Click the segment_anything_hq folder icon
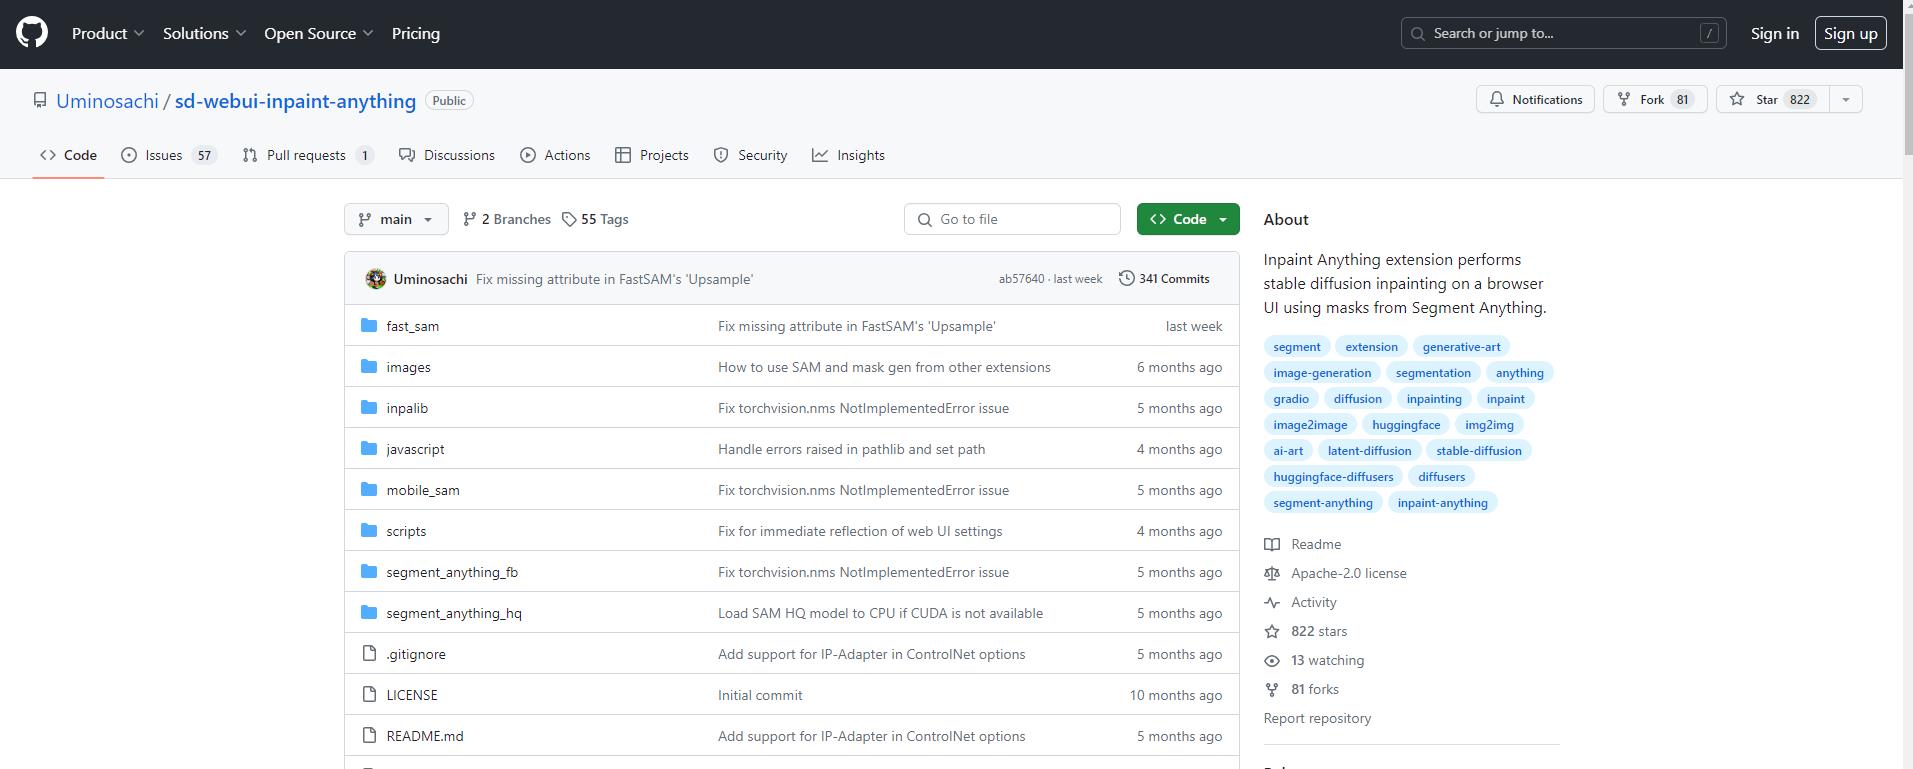The image size is (1913, 769). point(369,612)
